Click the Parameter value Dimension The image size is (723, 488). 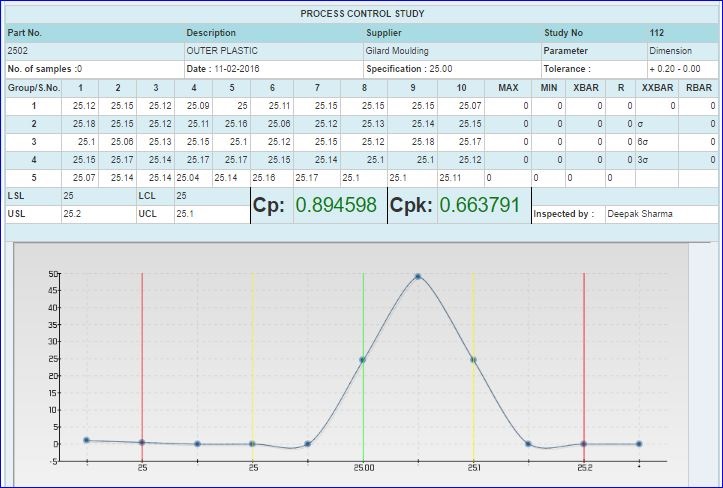pos(680,50)
